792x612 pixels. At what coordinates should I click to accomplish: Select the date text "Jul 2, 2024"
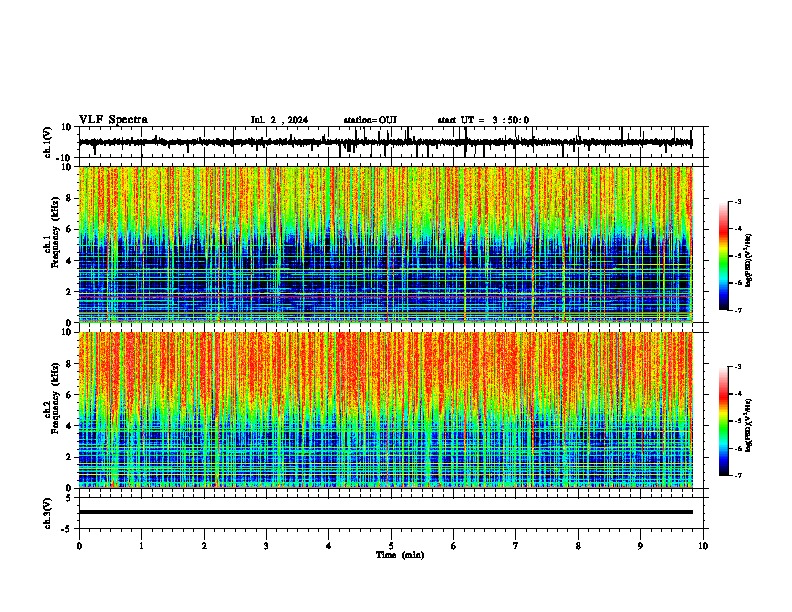tap(279, 120)
